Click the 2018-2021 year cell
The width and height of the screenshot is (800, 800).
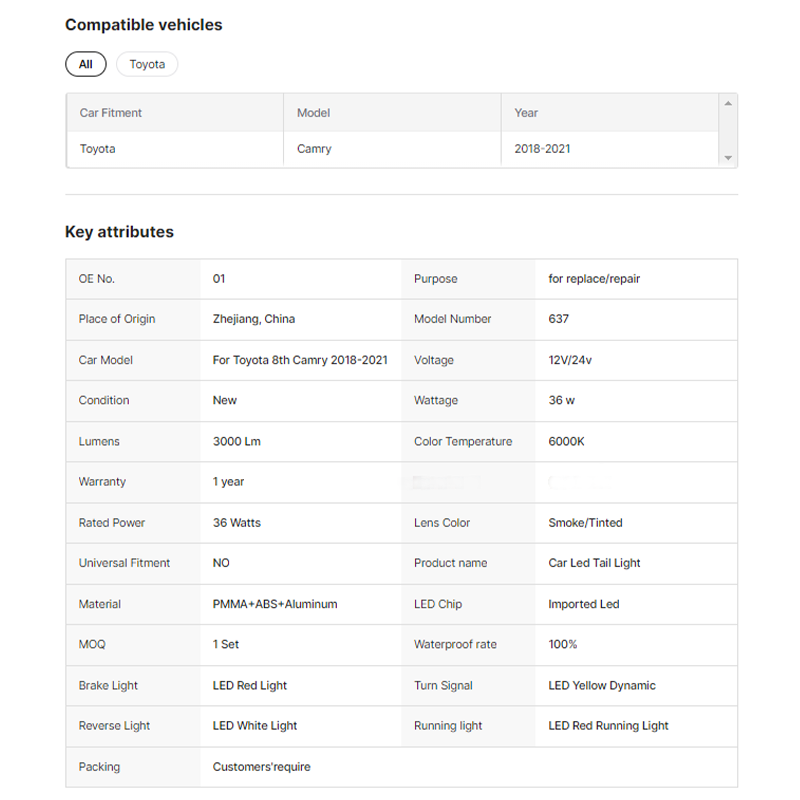542,149
